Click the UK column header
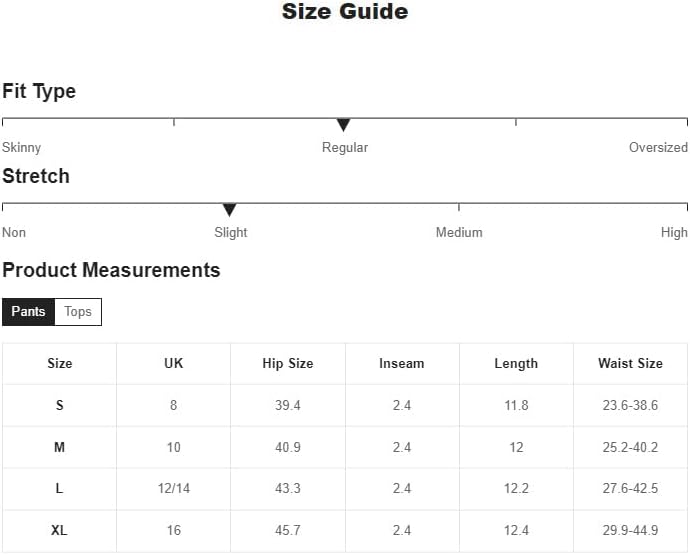 (x=174, y=364)
